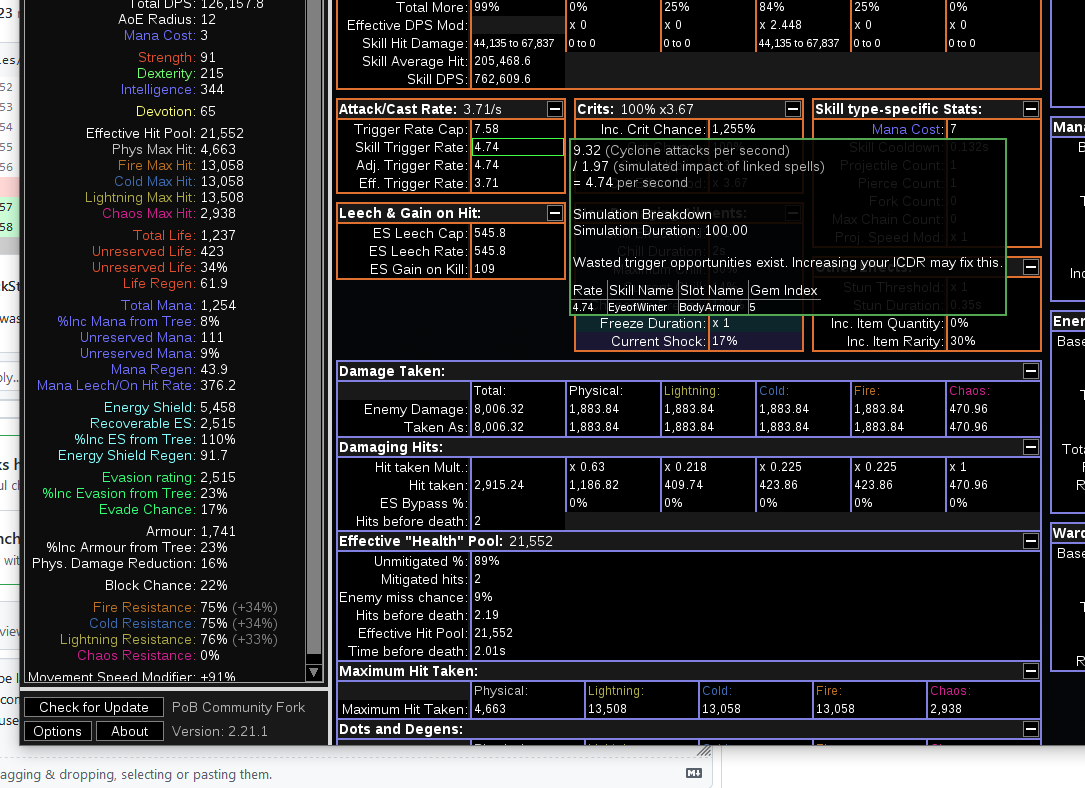This screenshot has height=788, width=1085.
Task: Collapse the Maximum Hit Taken section
Action: pyautogui.click(x=1030, y=671)
